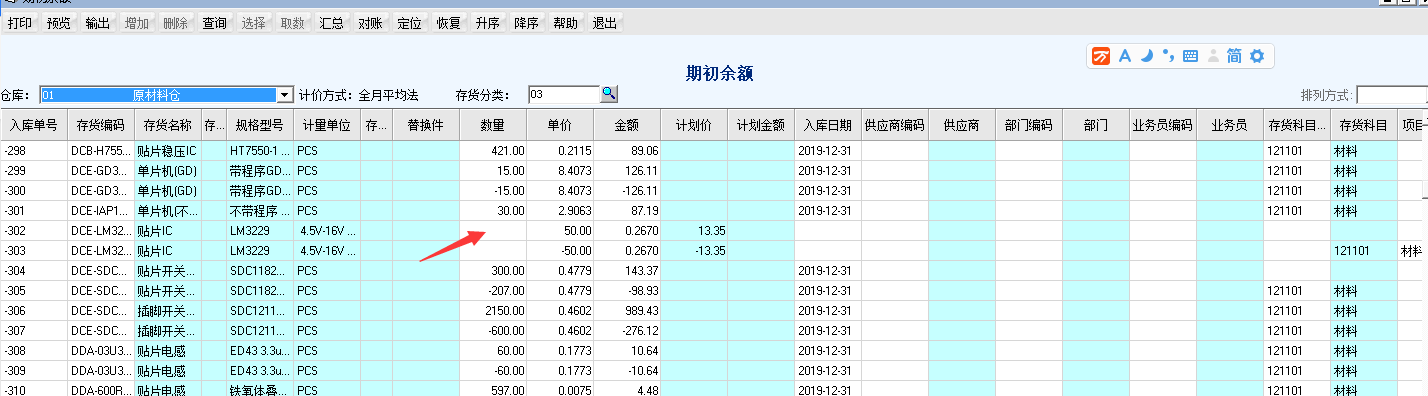Viewport: 1428px width, 396px height.
Task: Click the IME logo icon
Action: pyautogui.click(x=1101, y=57)
